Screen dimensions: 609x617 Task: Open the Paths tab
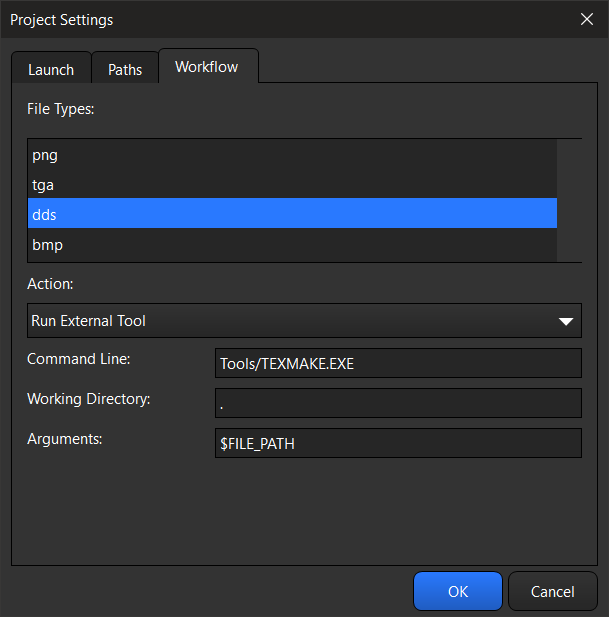click(125, 69)
